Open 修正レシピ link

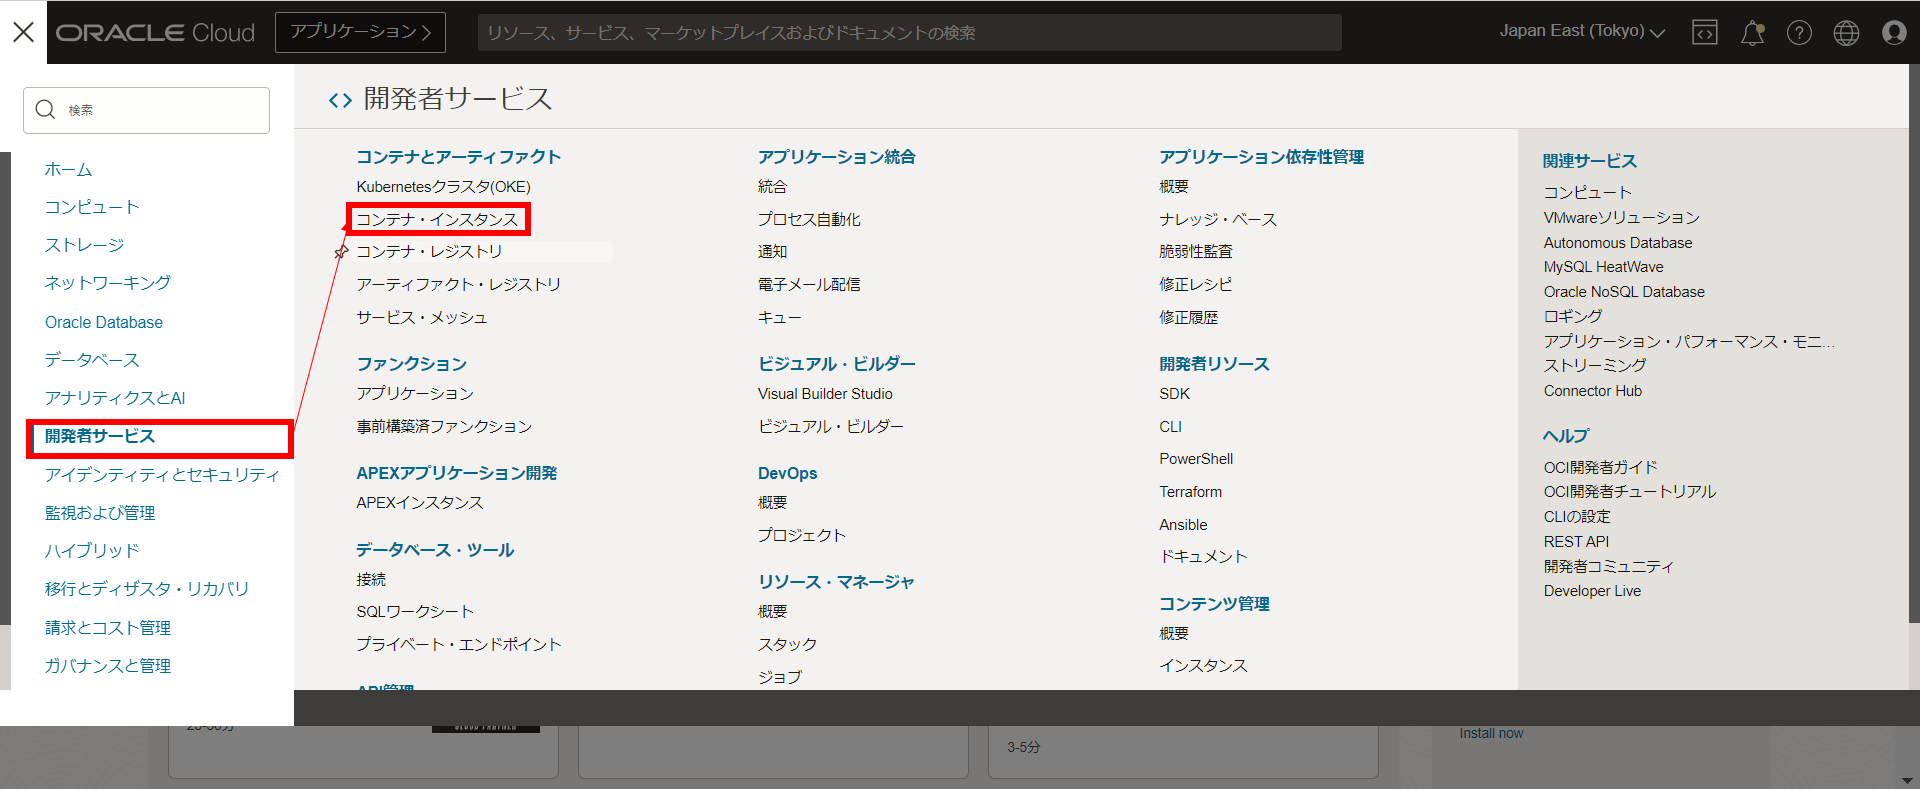tap(1196, 285)
